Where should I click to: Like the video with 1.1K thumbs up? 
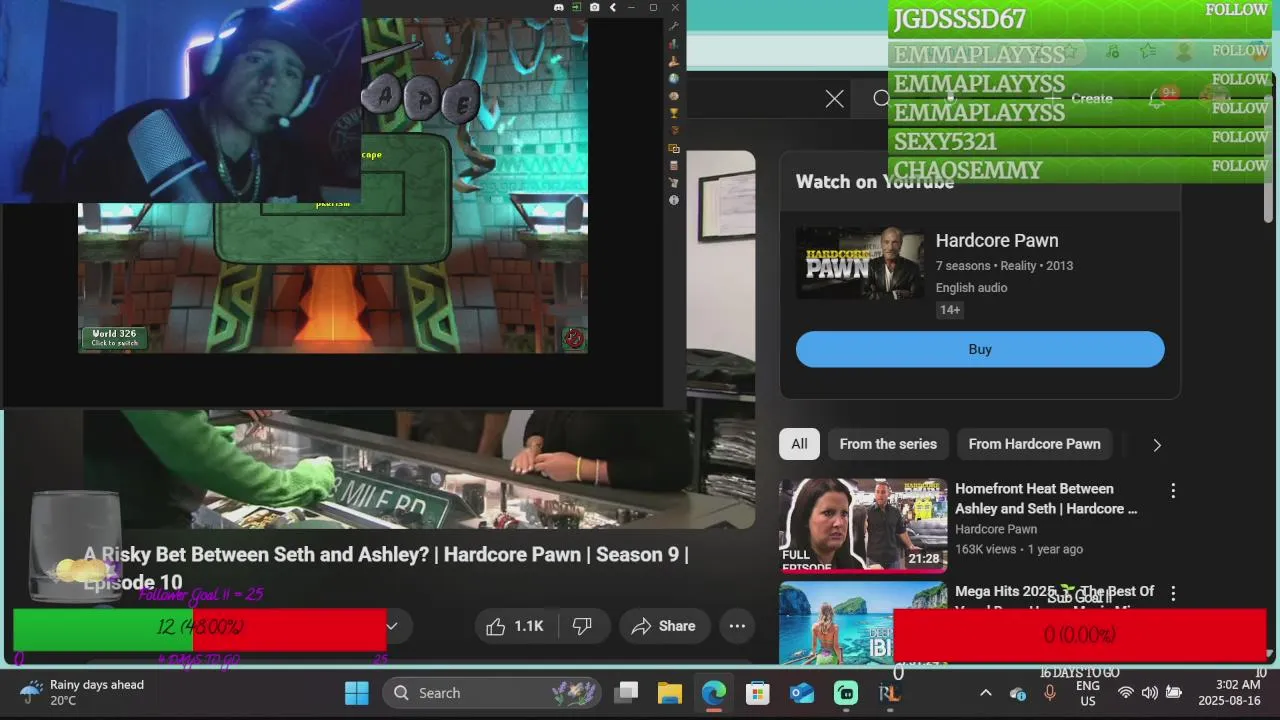pos(515,626)
